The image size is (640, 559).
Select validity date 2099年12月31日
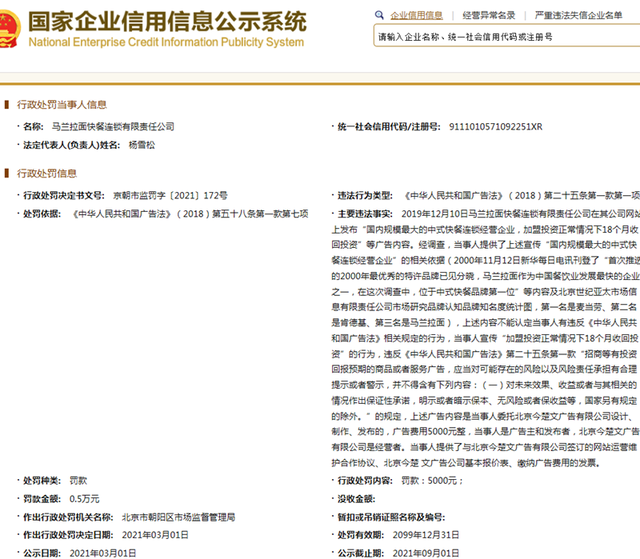[426, 535]
